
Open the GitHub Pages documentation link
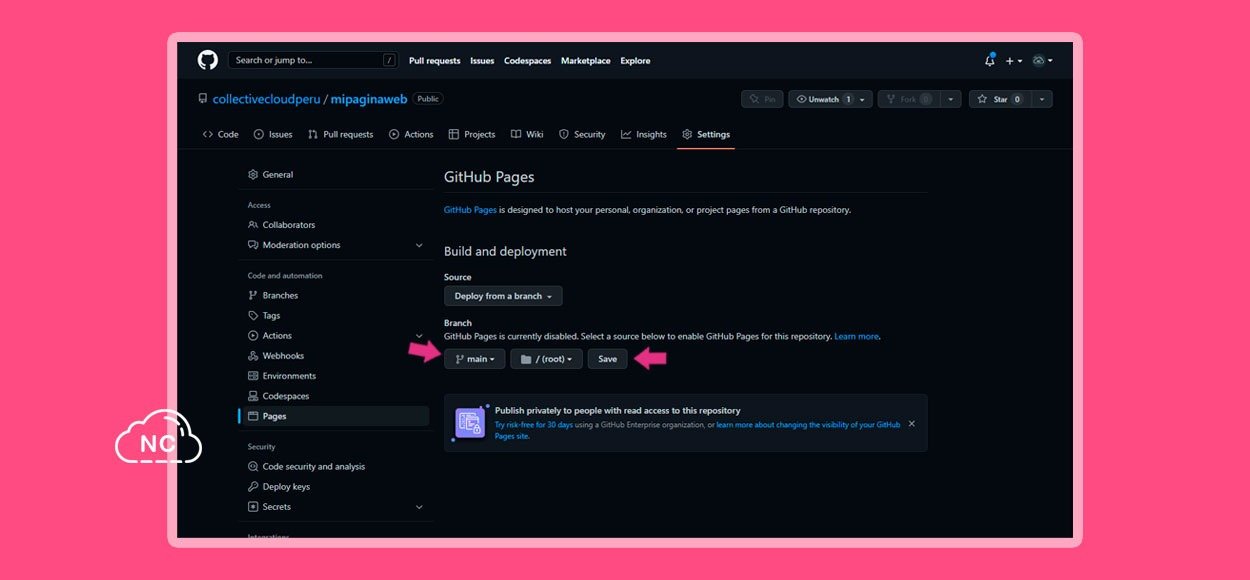(x=470, y=210)
